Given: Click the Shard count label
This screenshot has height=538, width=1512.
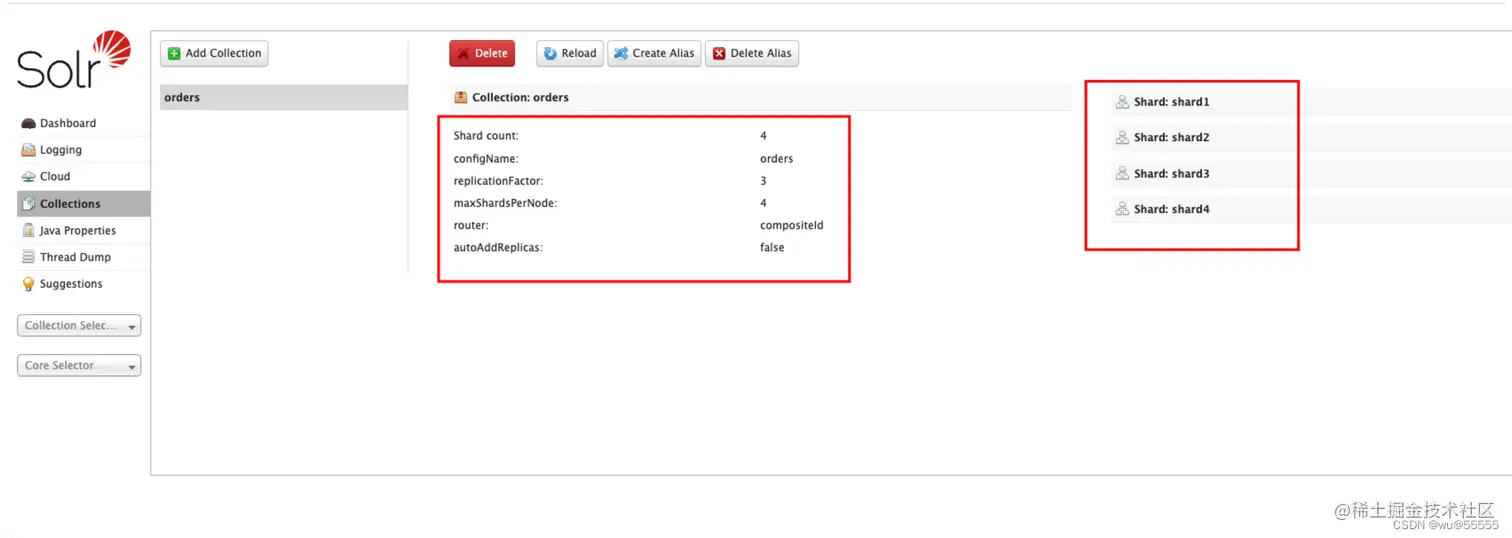Looking at the screenshot, I should tap(486, 136).
